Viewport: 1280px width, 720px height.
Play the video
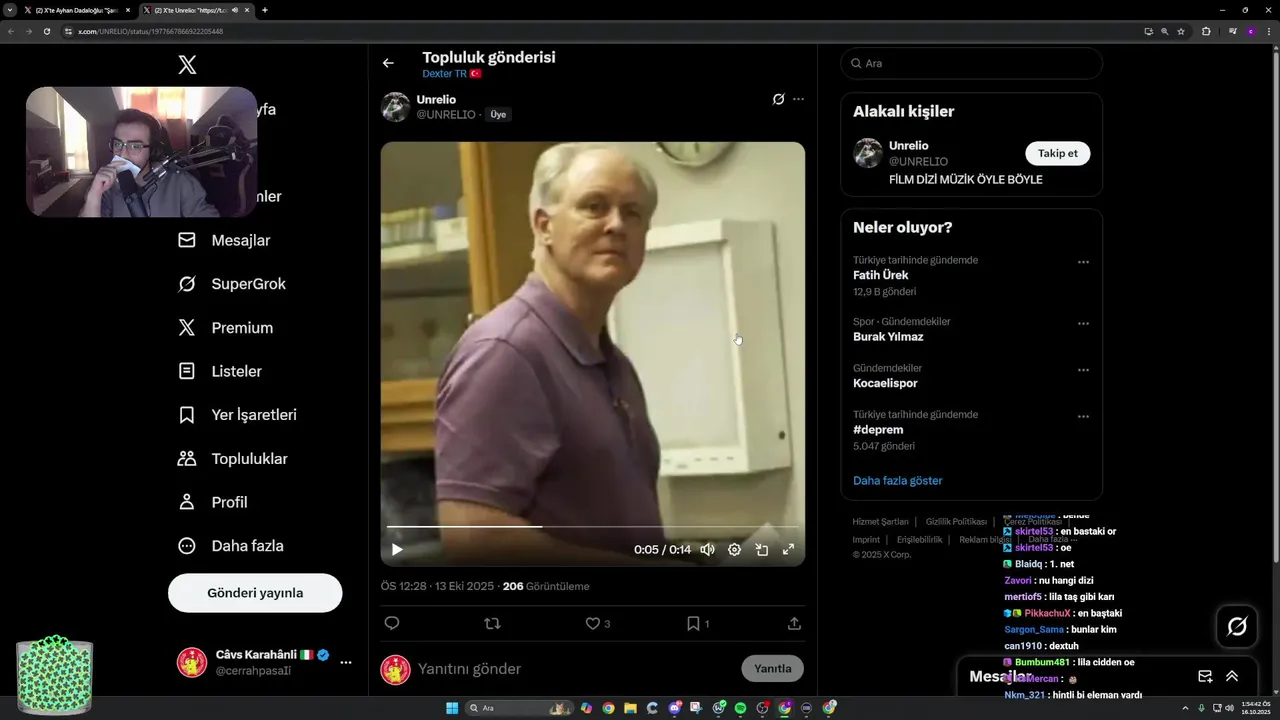[397, 549]
